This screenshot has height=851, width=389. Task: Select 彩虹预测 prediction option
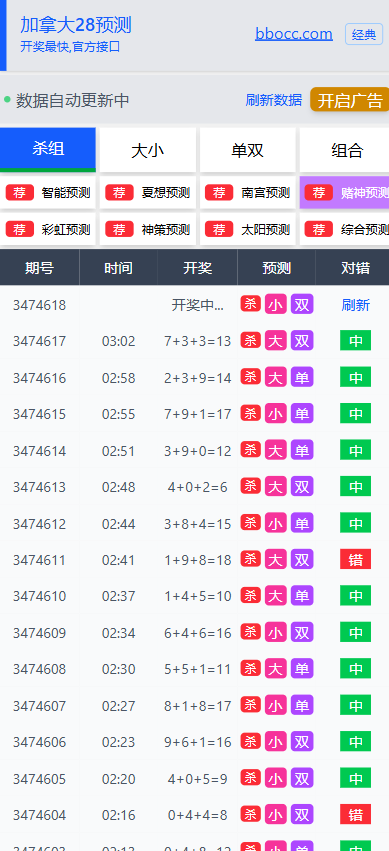(x=48, y=229)
